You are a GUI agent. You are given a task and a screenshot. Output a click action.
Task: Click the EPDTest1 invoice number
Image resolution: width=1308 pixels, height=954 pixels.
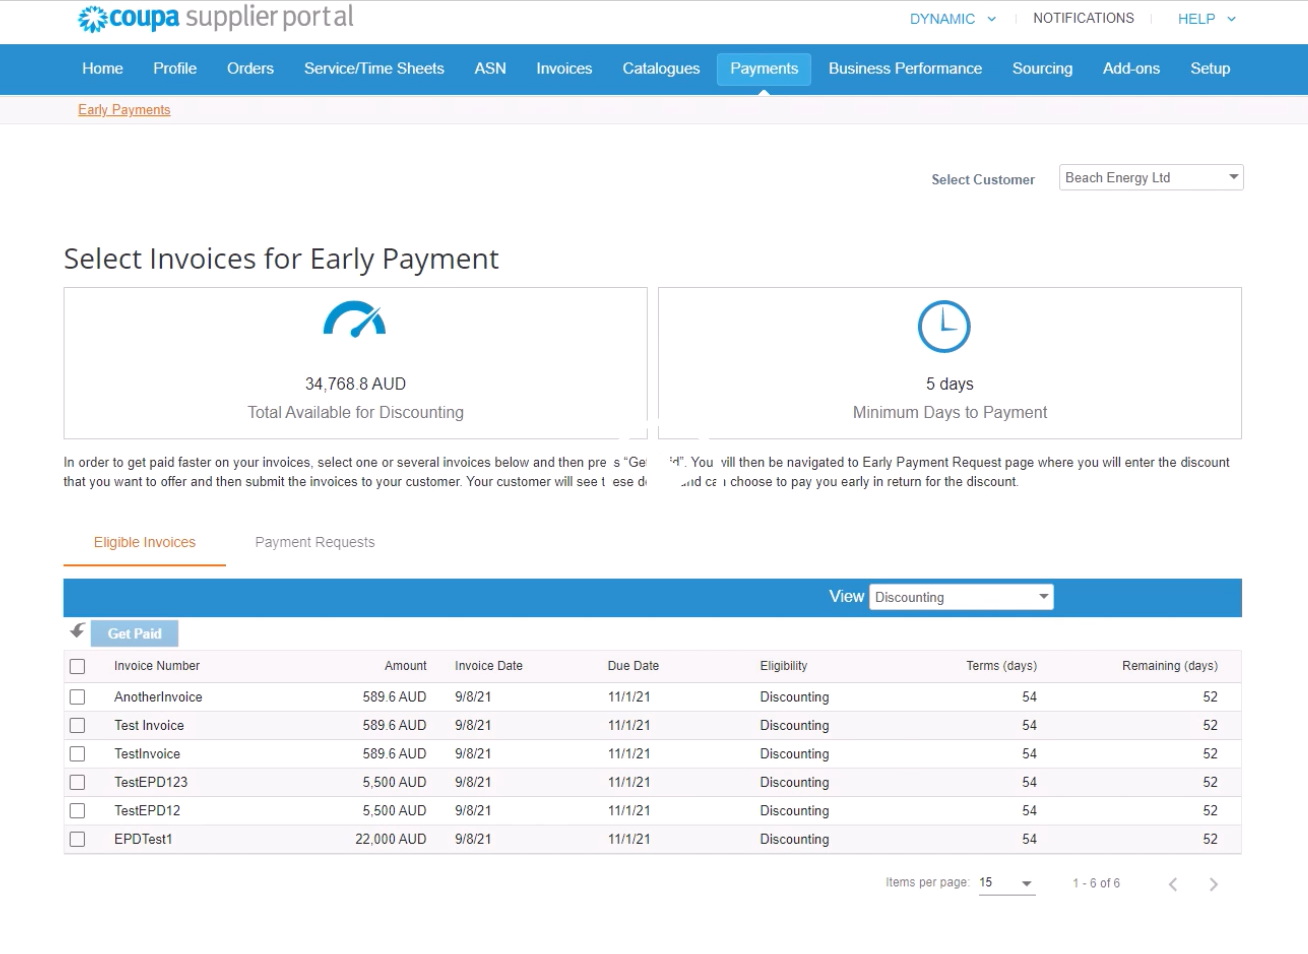point(143,839)
